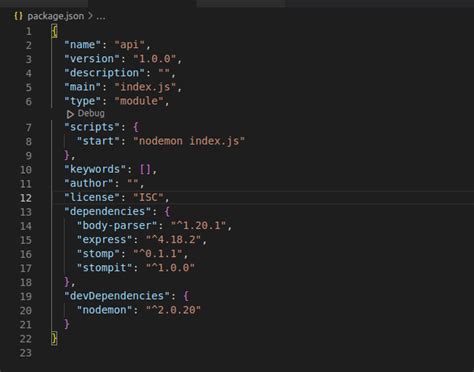This screenshot has height=372, width=474.
Task: Click the "license" key
Action: (92, 197)
